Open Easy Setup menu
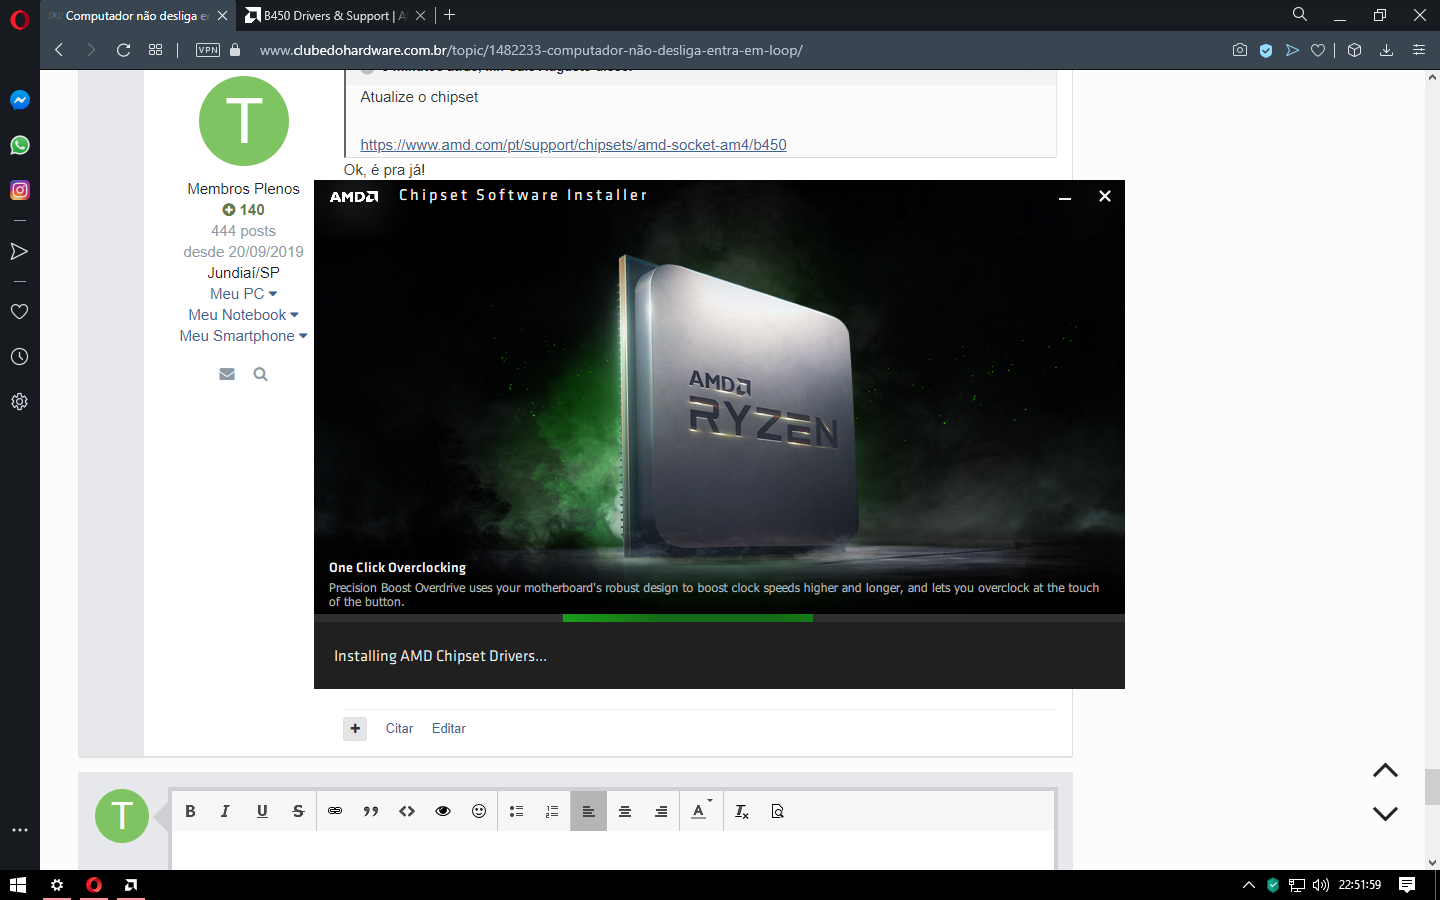 [1418, 50]
